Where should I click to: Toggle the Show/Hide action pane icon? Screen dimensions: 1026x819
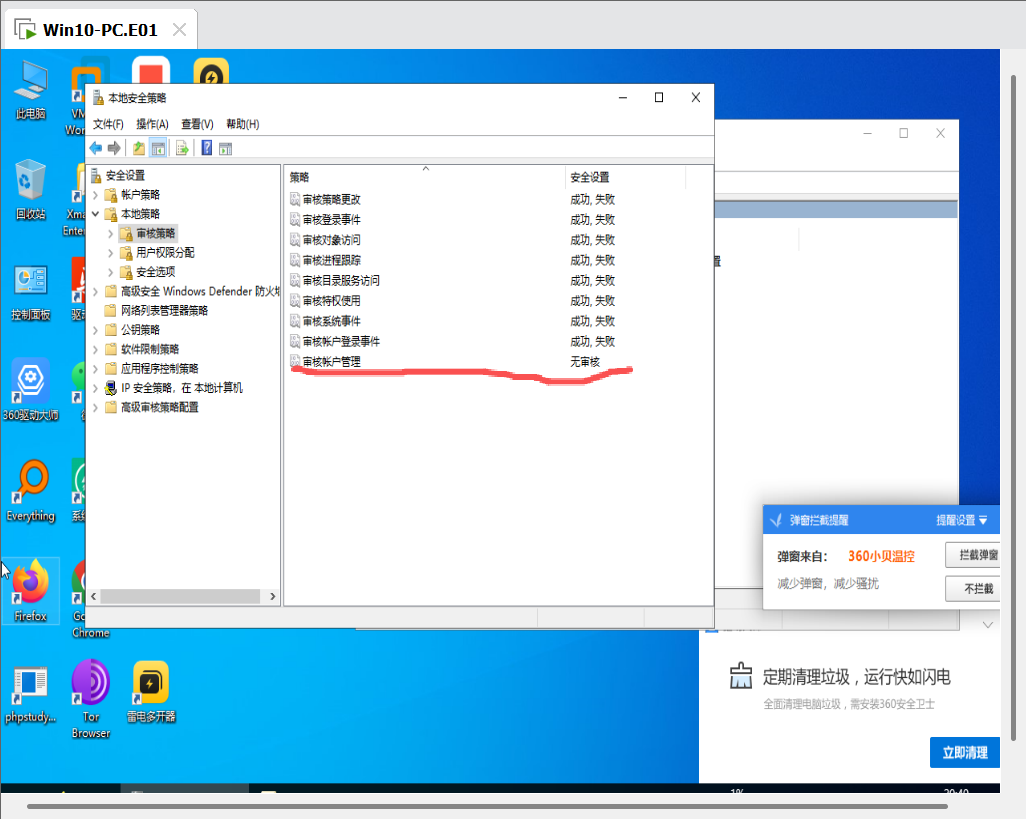click(226, 148)
